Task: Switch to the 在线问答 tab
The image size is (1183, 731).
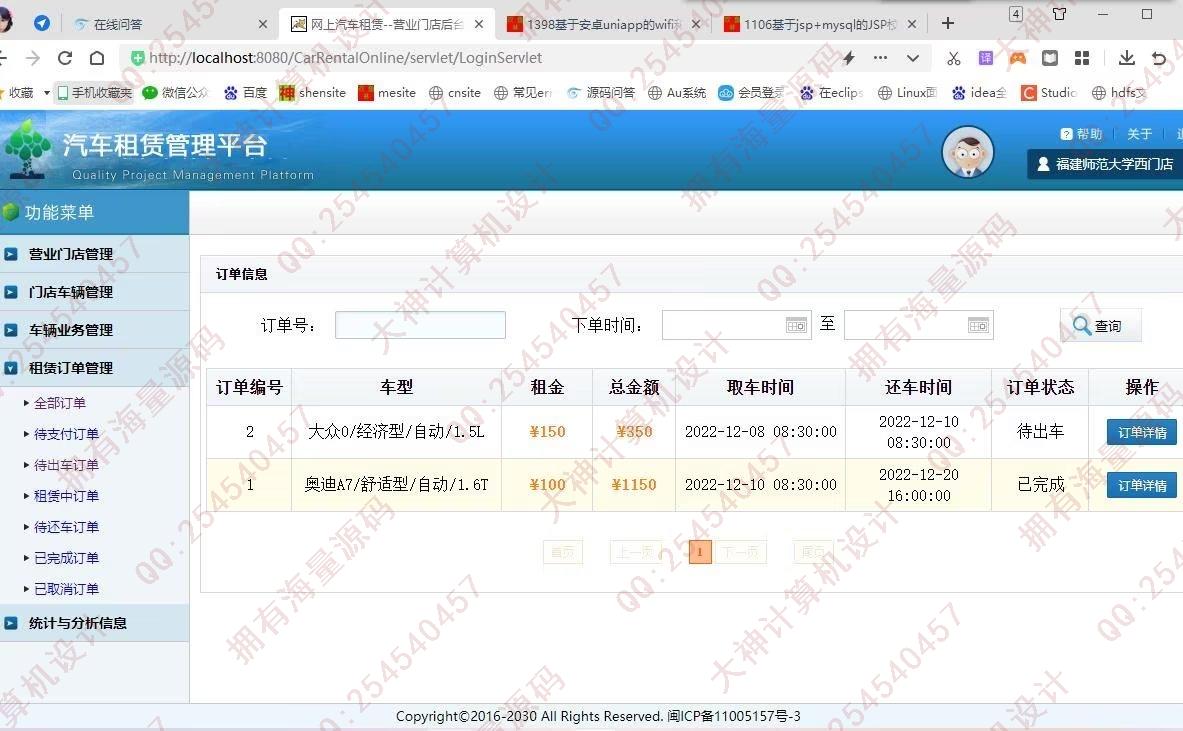Action: click(170, 24)
